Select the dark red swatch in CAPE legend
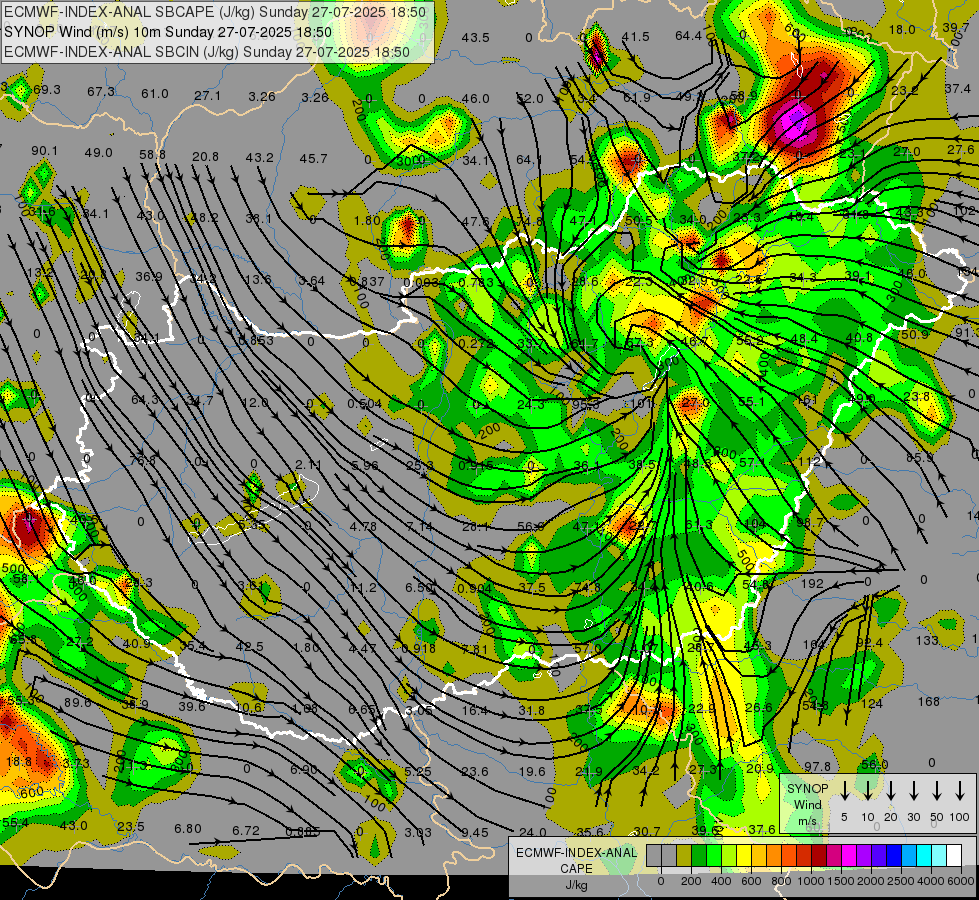 [819, 856]
